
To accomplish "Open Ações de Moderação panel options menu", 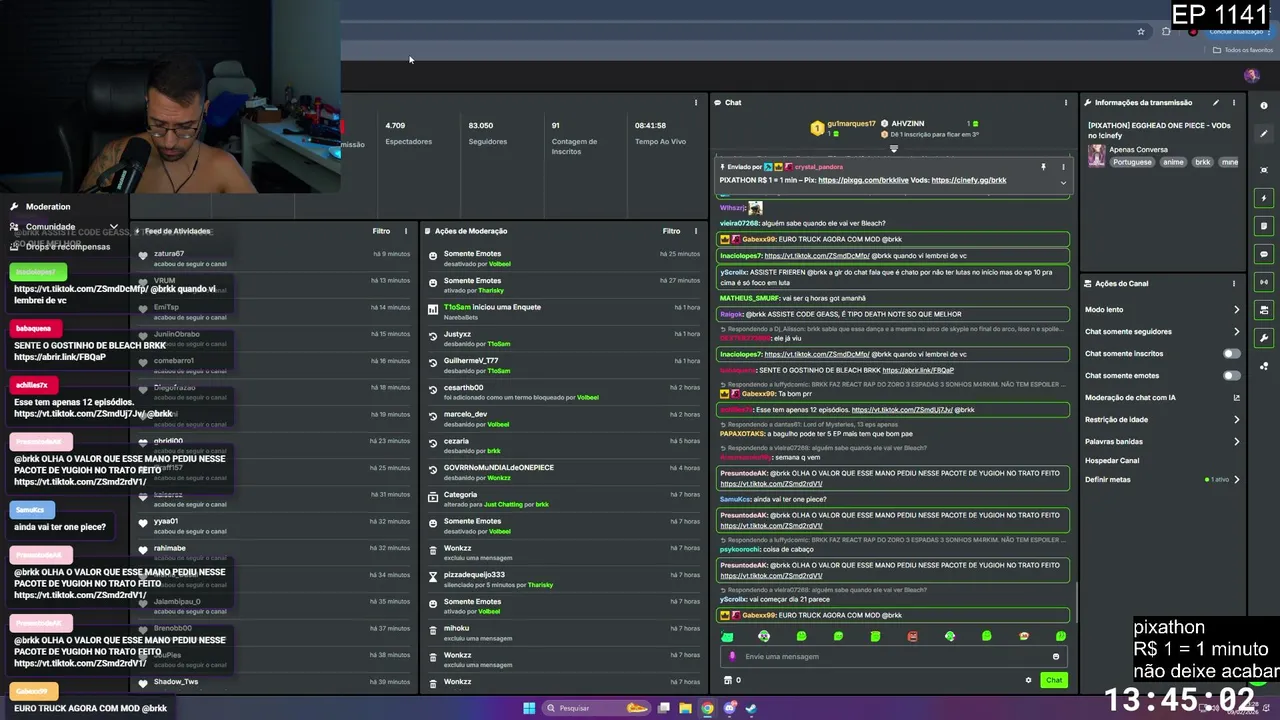I will (695, 231).
